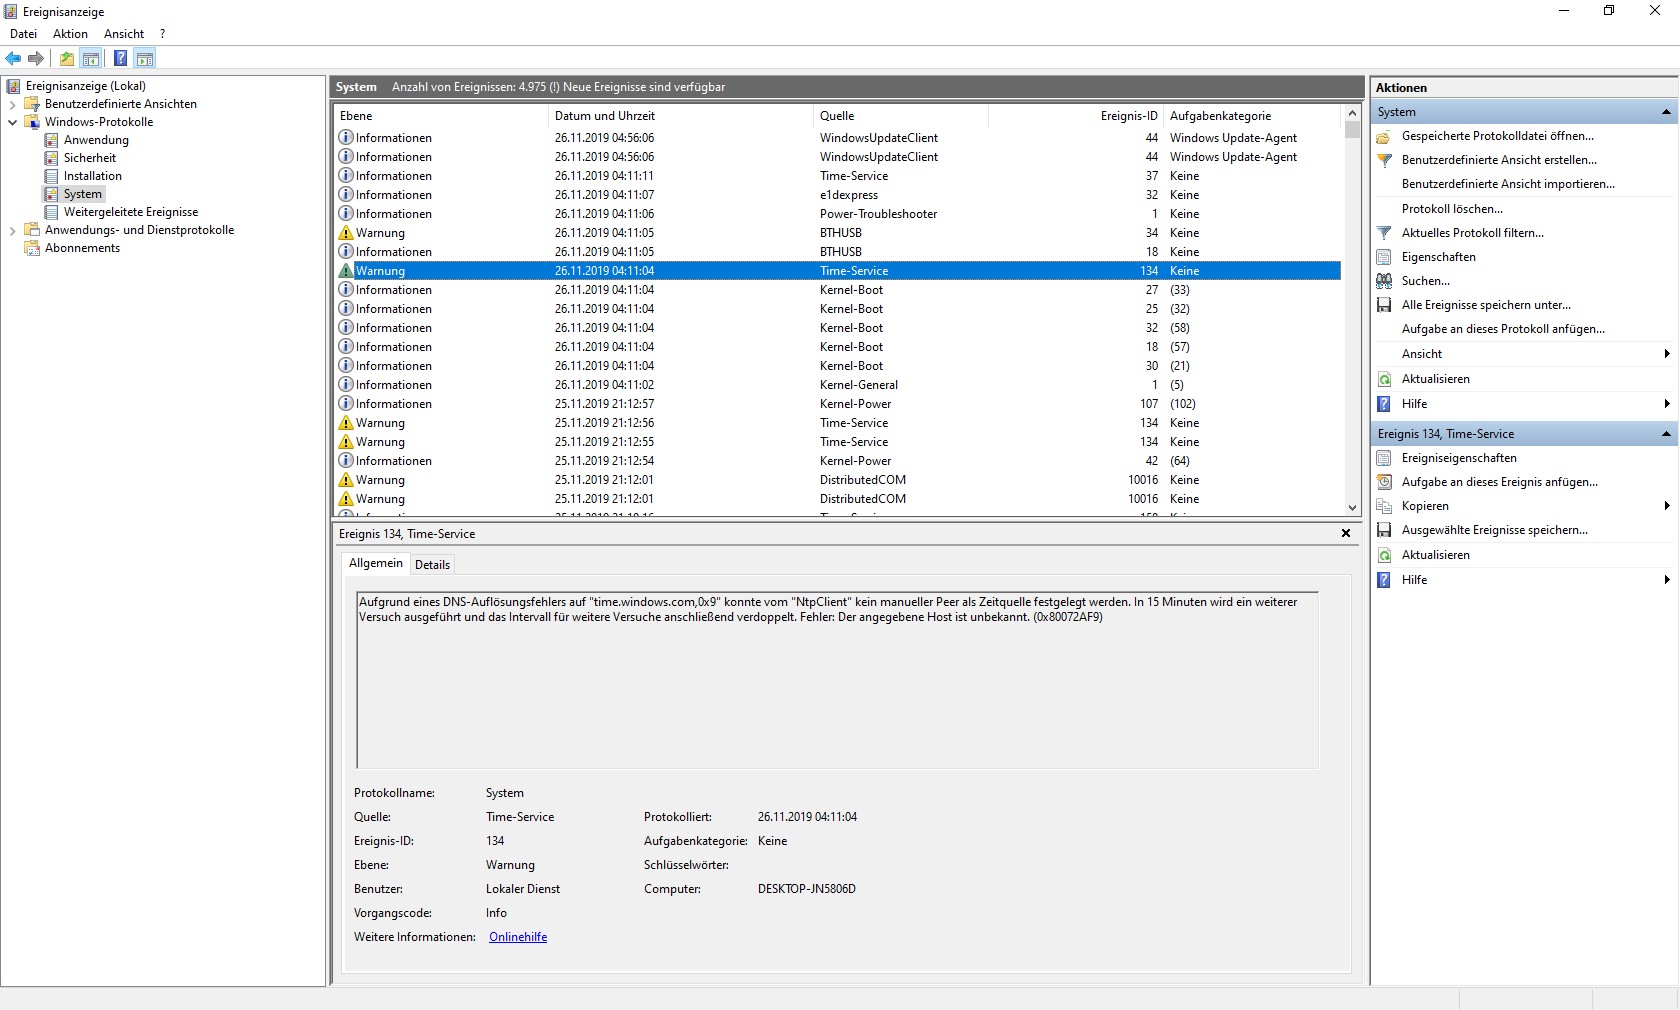This screenshot has height=1010, width=1680.
Task: Sort events by Datum und Uhrzeit column
Action: (x=681, y=116)
